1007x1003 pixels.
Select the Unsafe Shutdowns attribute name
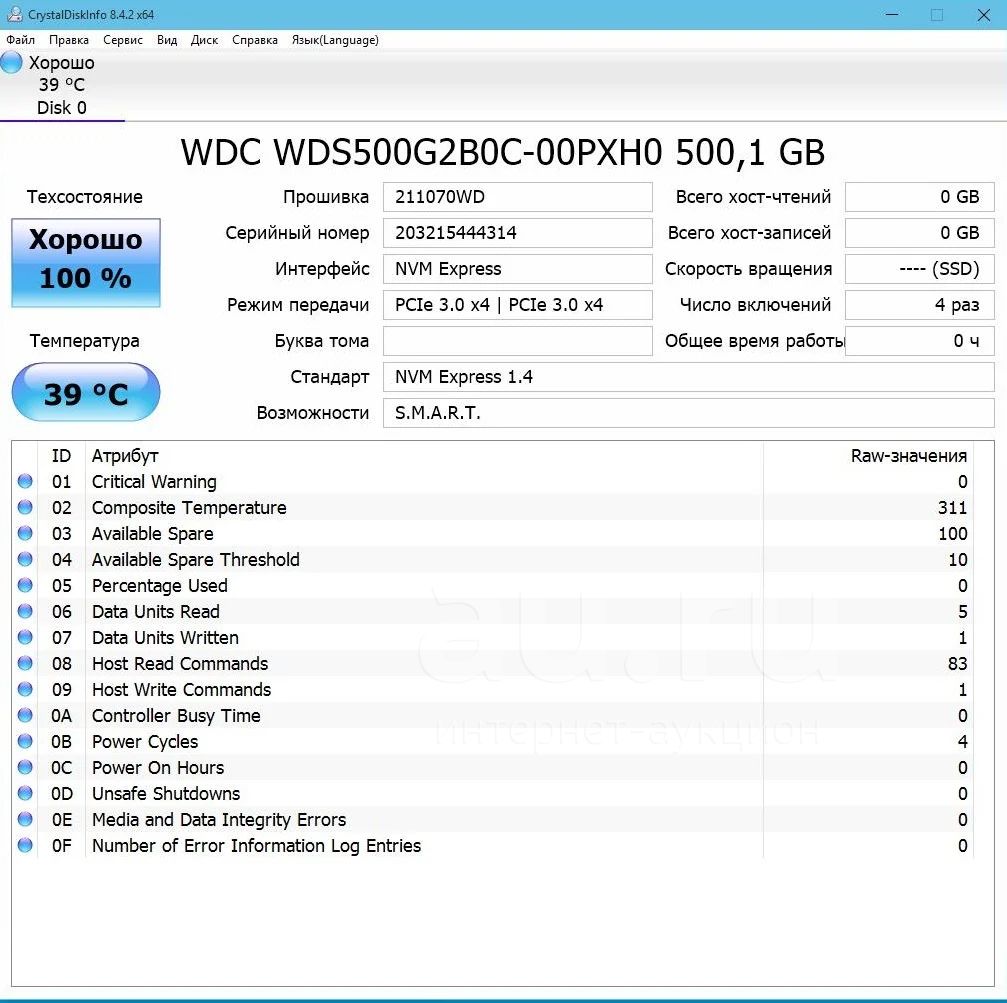(166, 794)
